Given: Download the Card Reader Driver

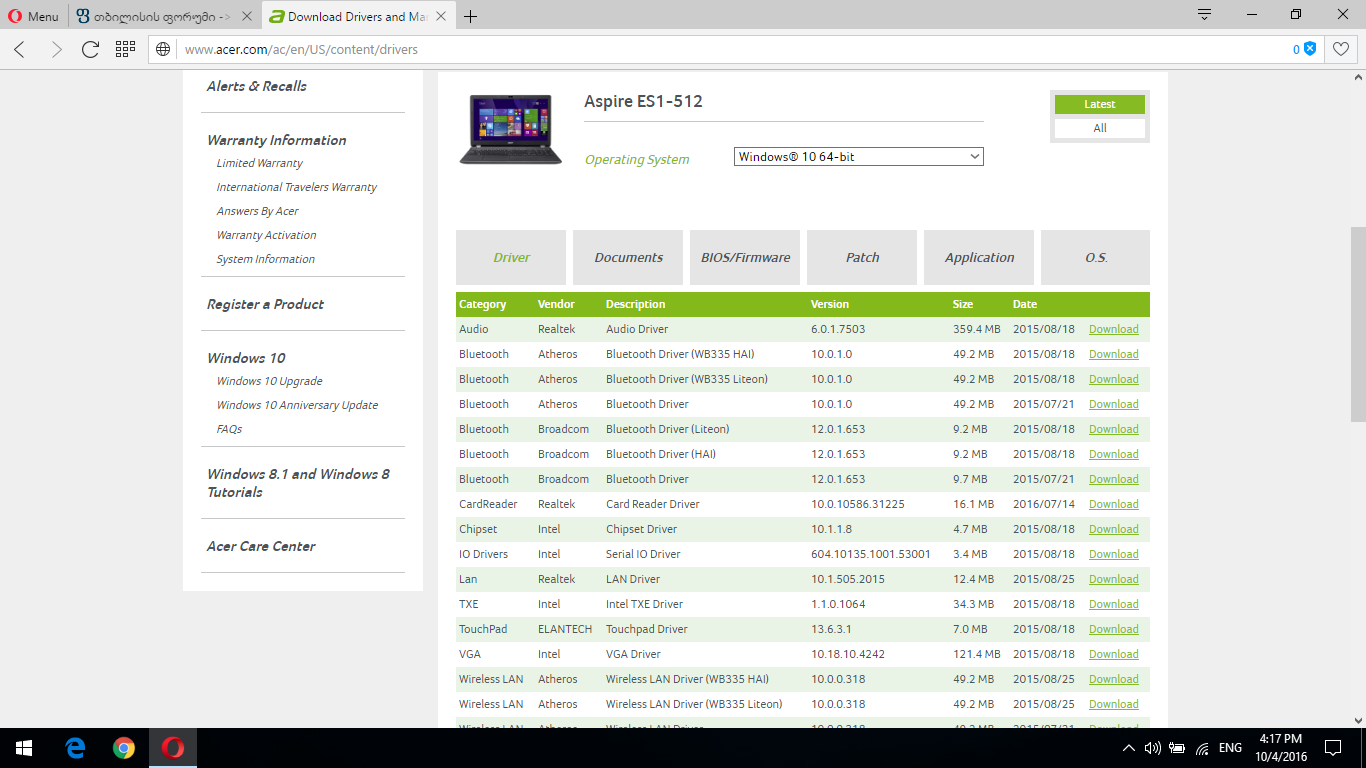Looking at the screenshot, I should [x=1114, y=504].
